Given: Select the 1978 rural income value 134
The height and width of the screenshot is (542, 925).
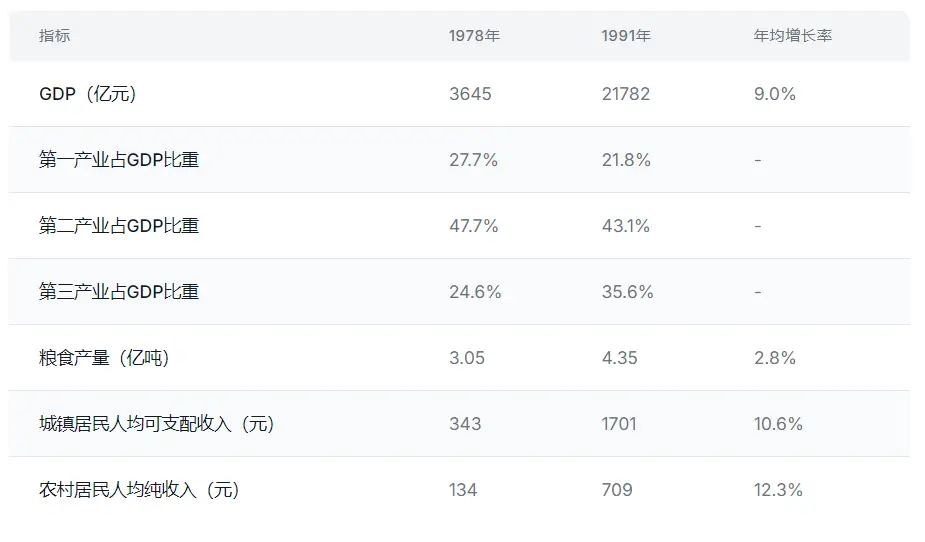Looking at the screenshot, I should coord(463,490).
